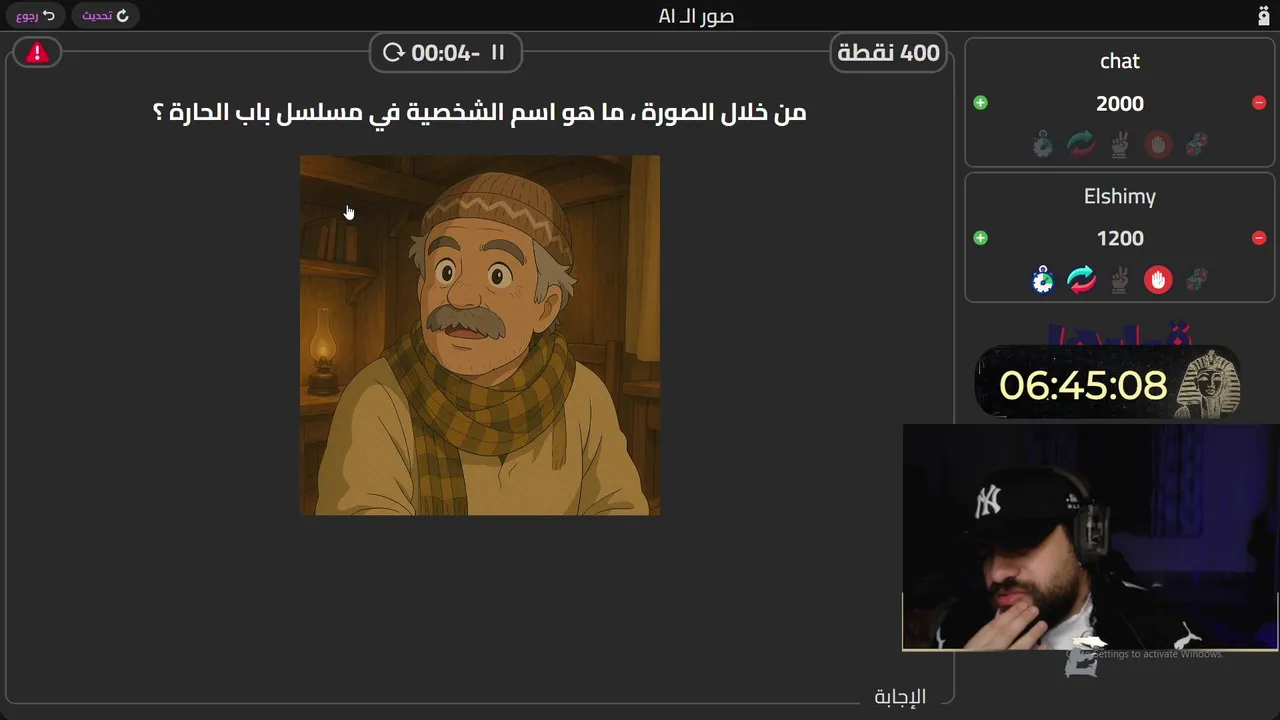Screen dimensions: 1280x720
Task: Click the red warning report icon
Action: [x=37, y=53]
